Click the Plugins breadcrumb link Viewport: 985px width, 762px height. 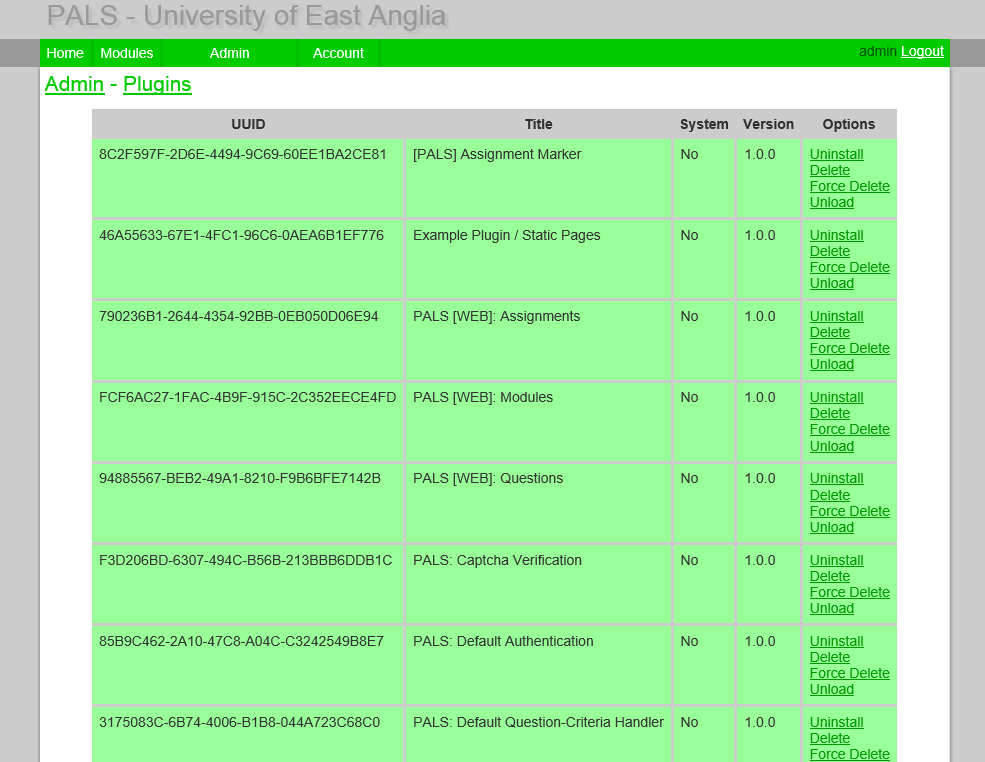tap(157, 84)
